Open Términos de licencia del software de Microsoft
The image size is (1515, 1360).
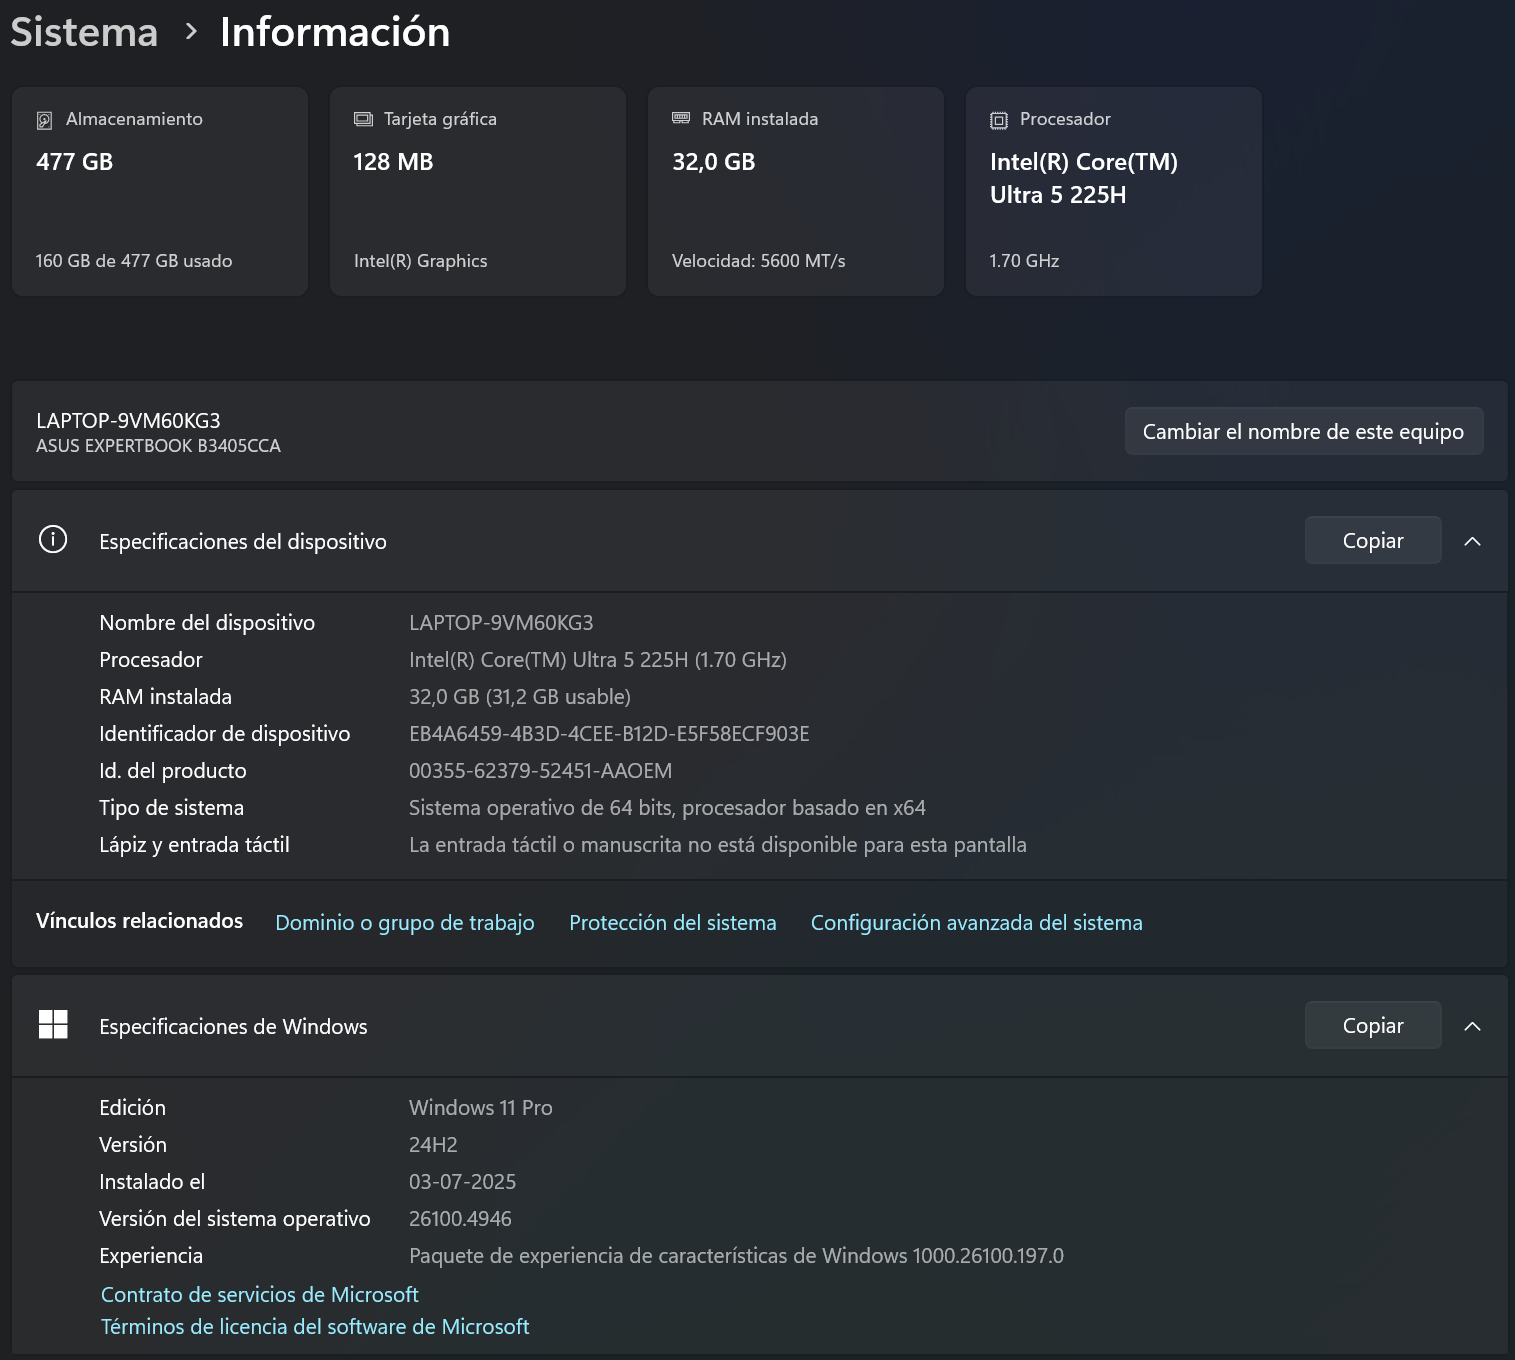point(315,1327)
